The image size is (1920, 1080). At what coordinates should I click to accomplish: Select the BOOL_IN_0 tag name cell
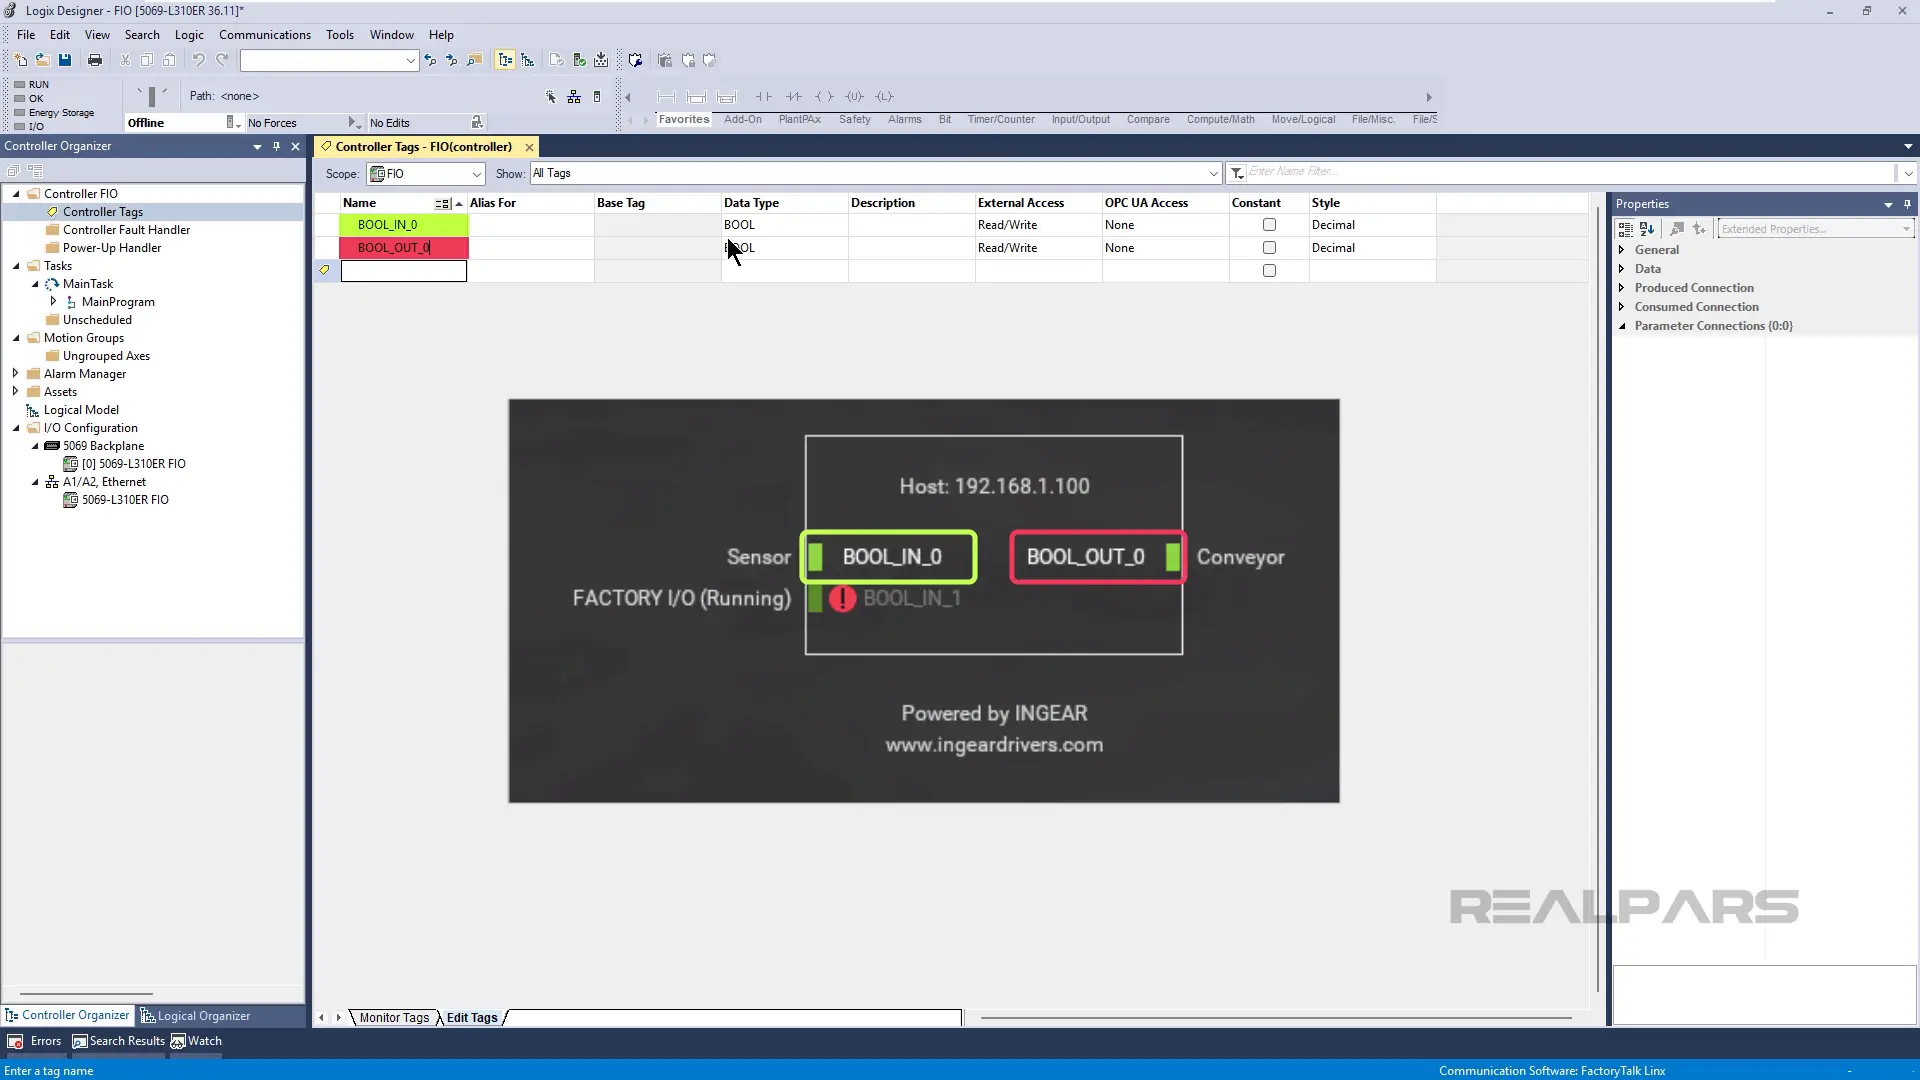(x=404, y=225)
